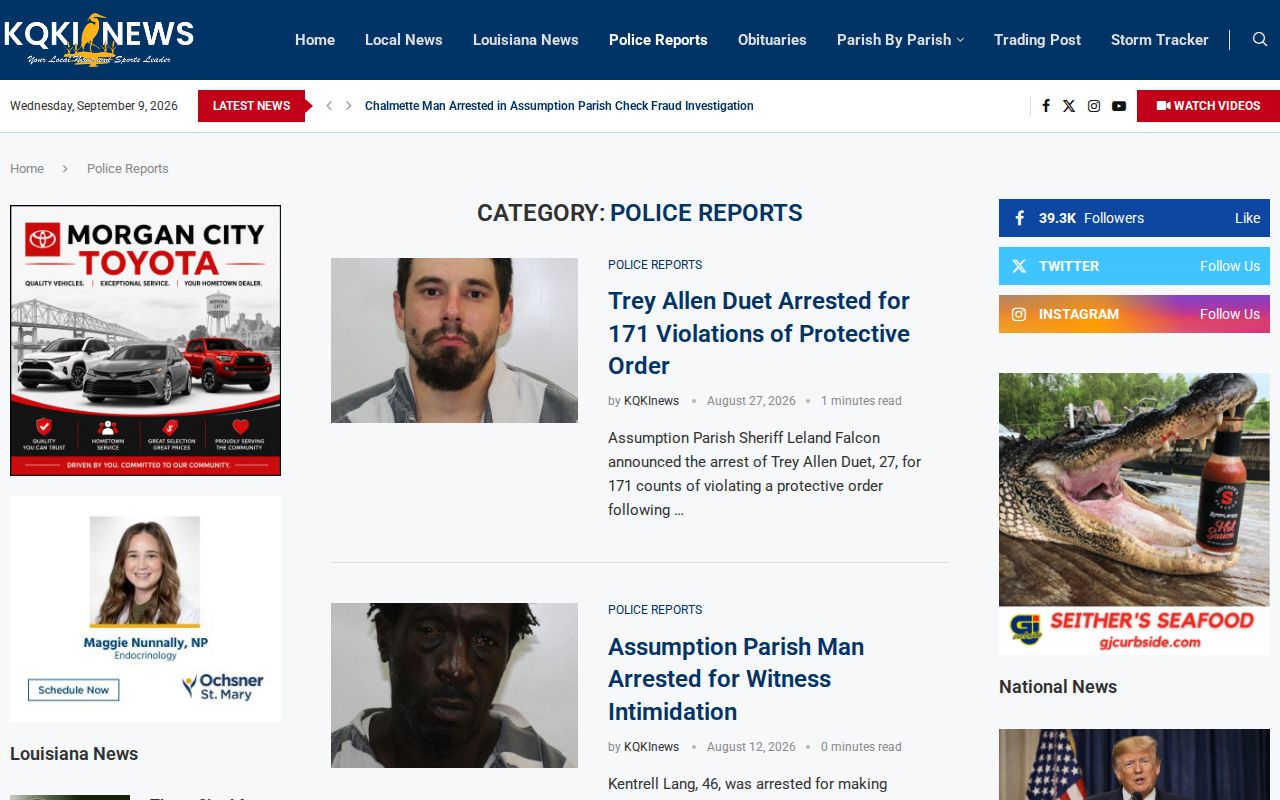Go to the Home menu item
The width and height of the screenshot is (1280, 800).
[315, 40]
